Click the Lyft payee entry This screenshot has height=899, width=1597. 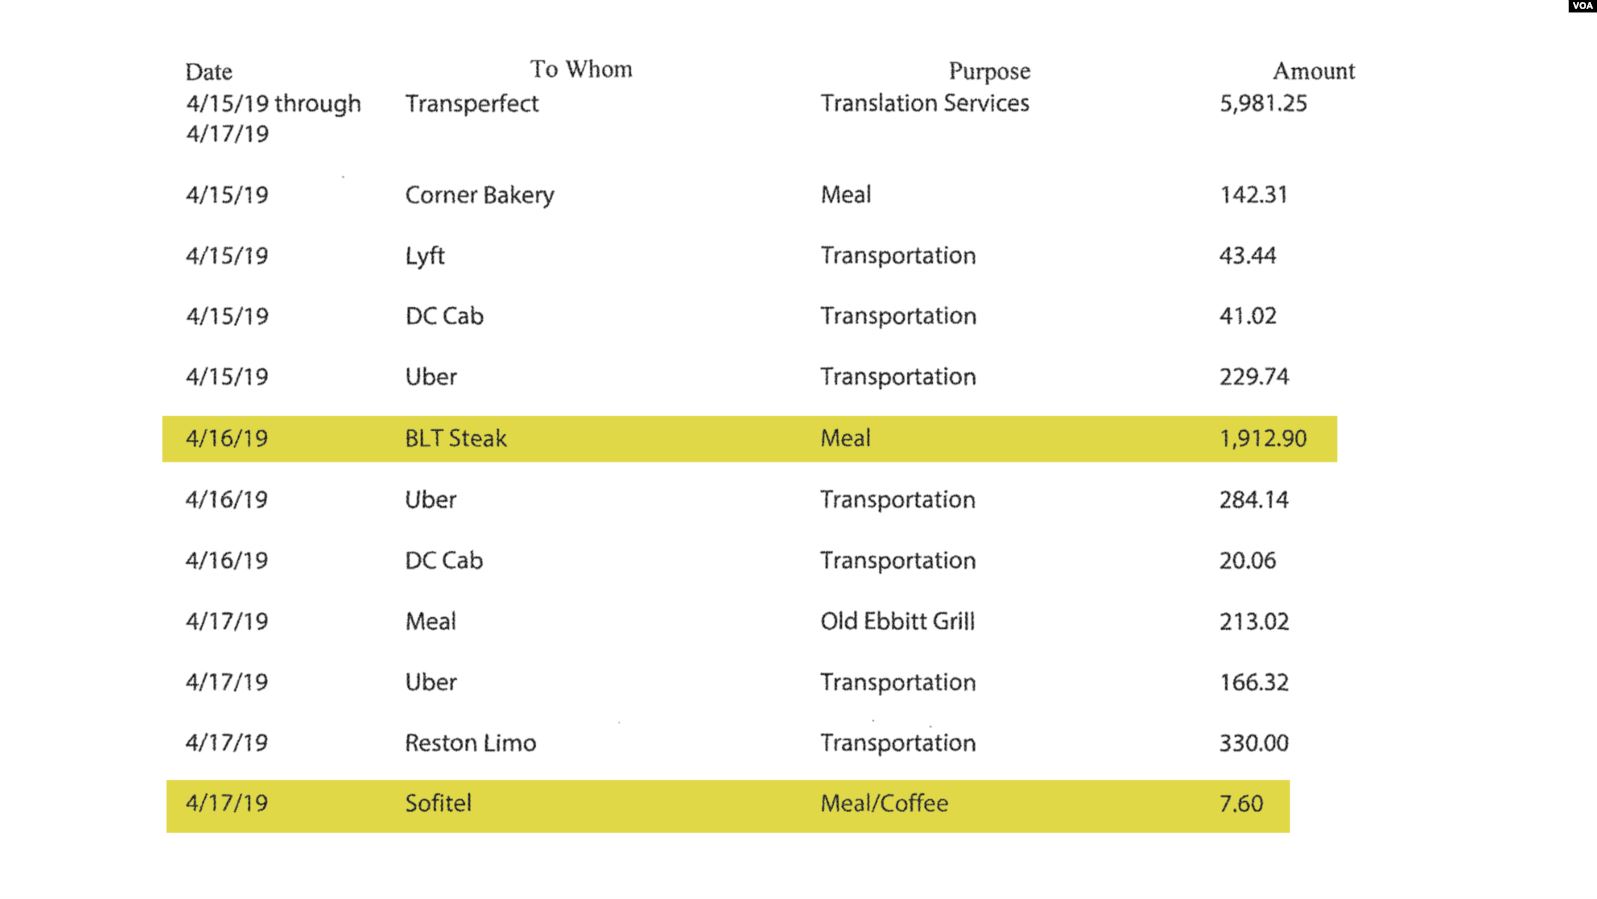[424, 256]
